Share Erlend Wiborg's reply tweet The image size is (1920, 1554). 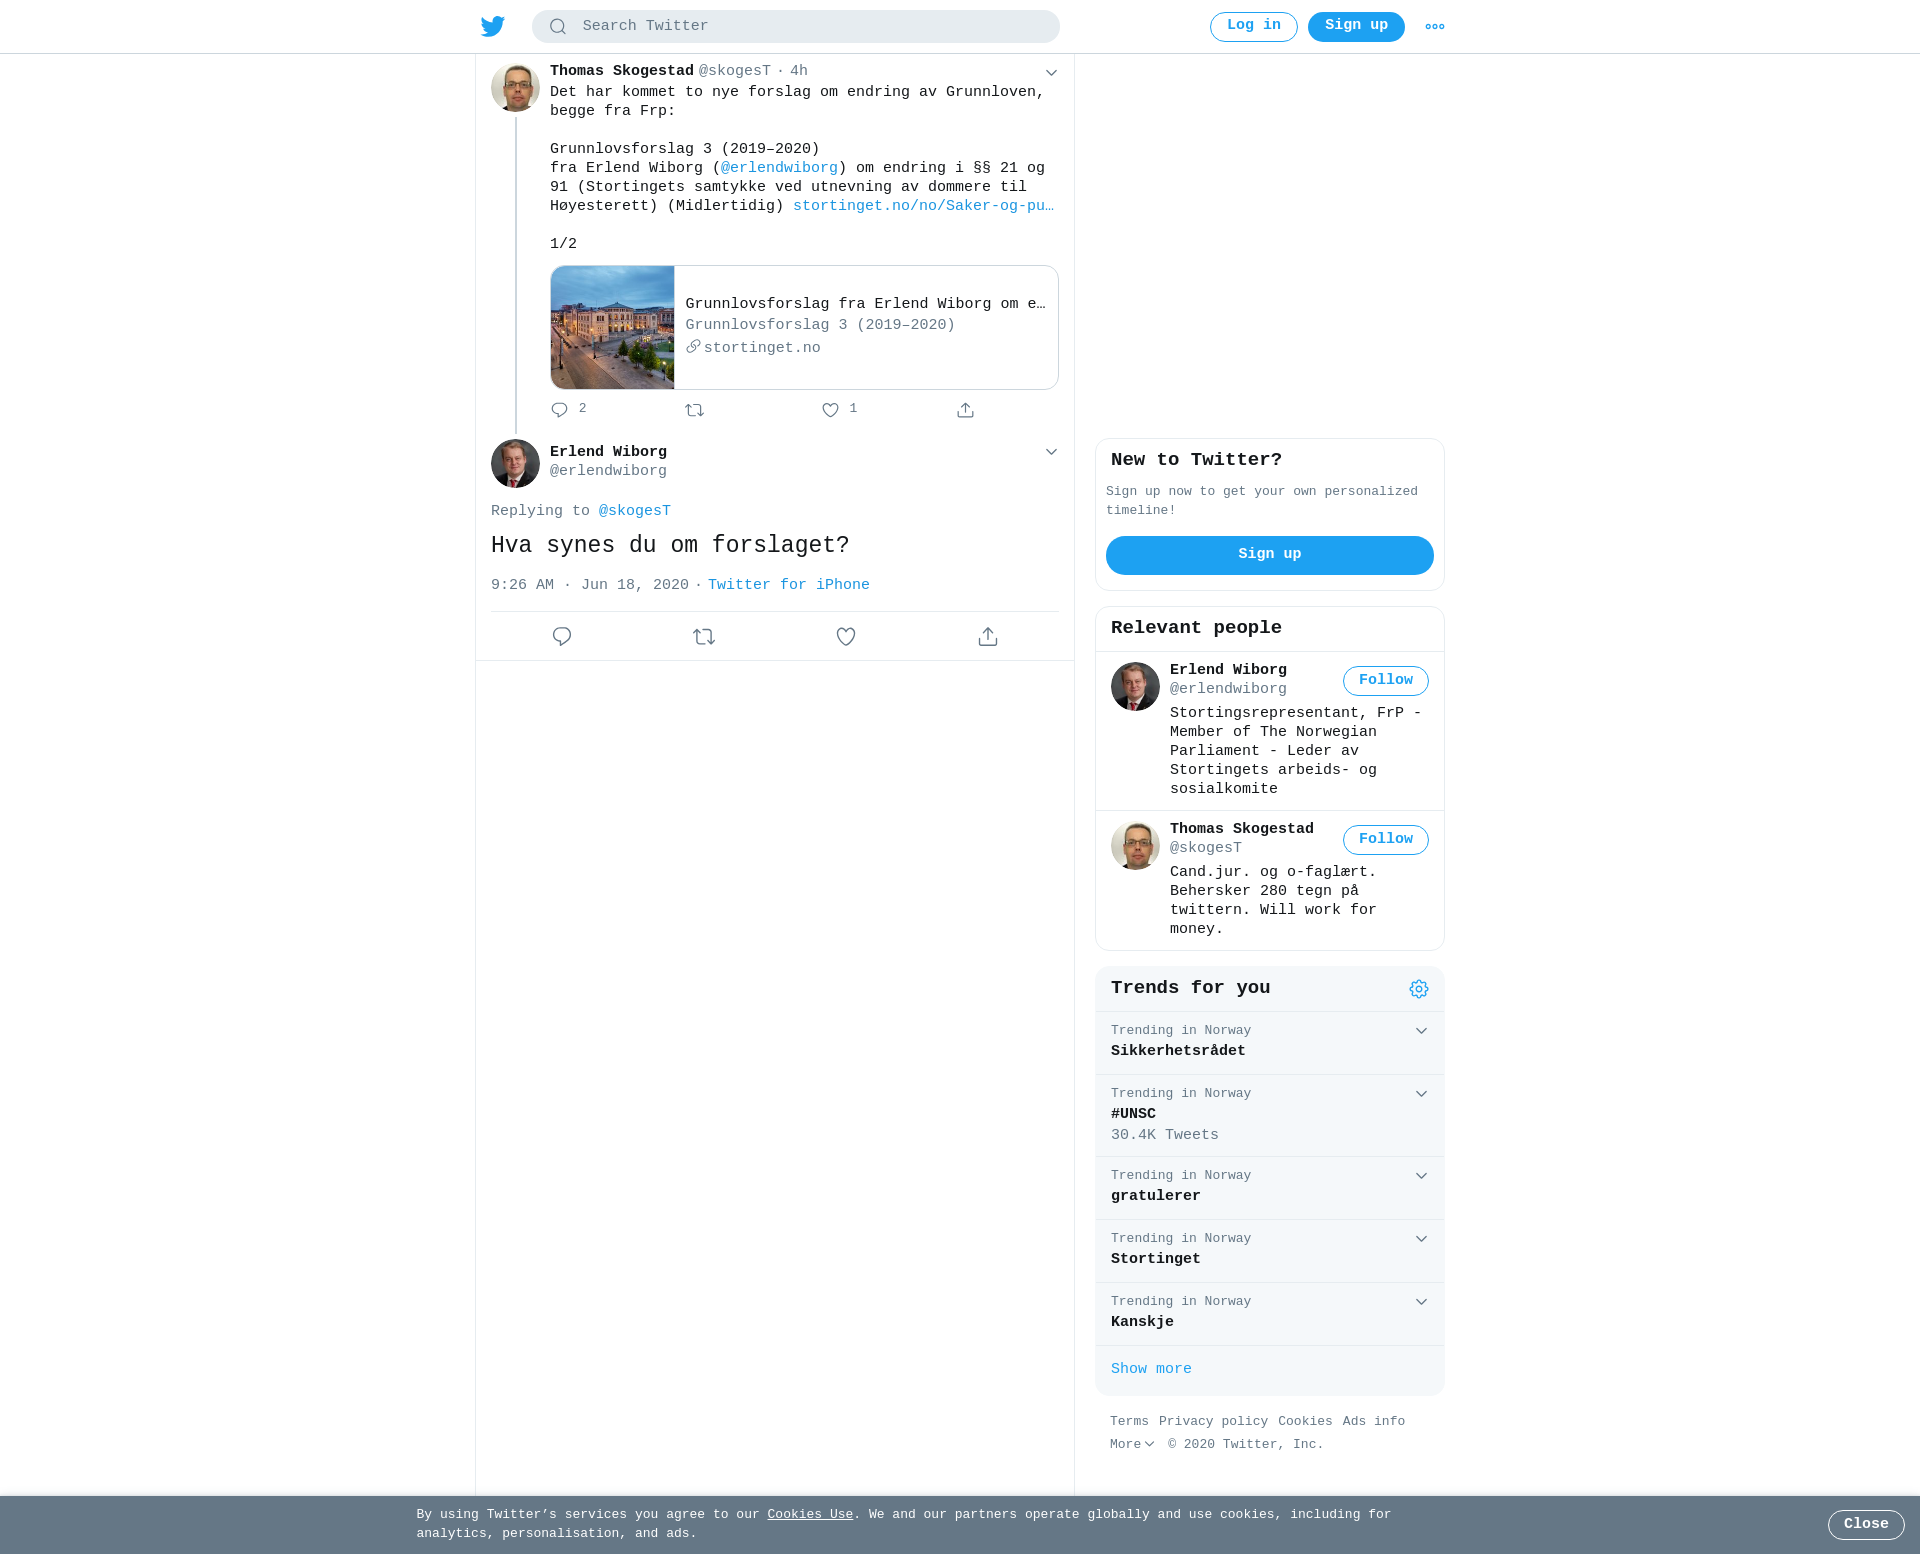click(x=988, y=637)
